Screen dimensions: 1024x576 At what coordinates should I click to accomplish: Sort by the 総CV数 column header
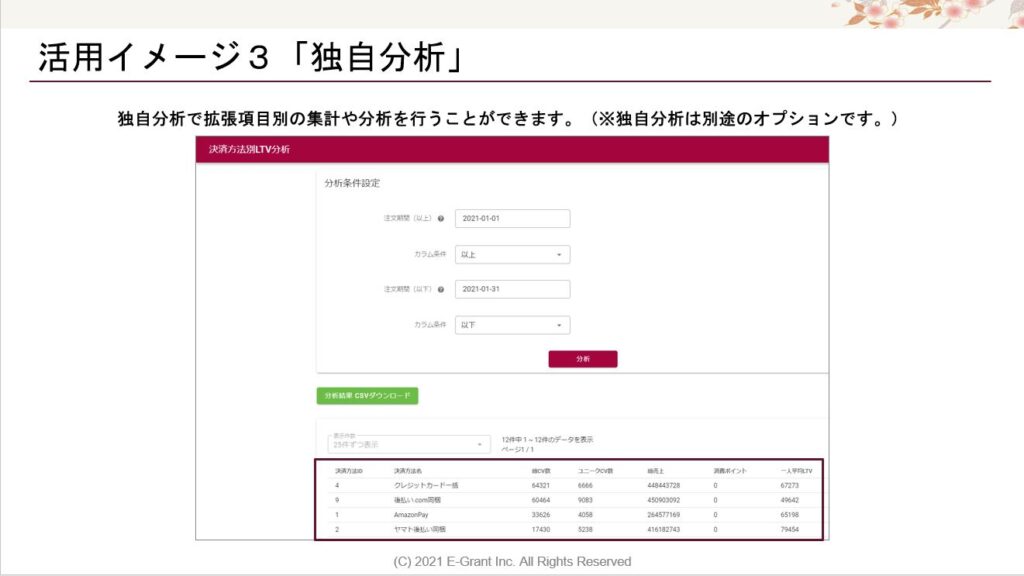tap(541, 470)
